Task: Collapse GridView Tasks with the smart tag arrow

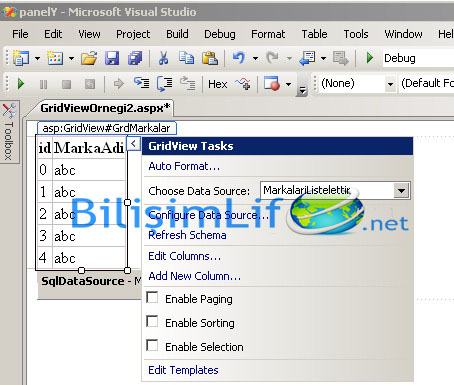Action: [x=133, y=144]
